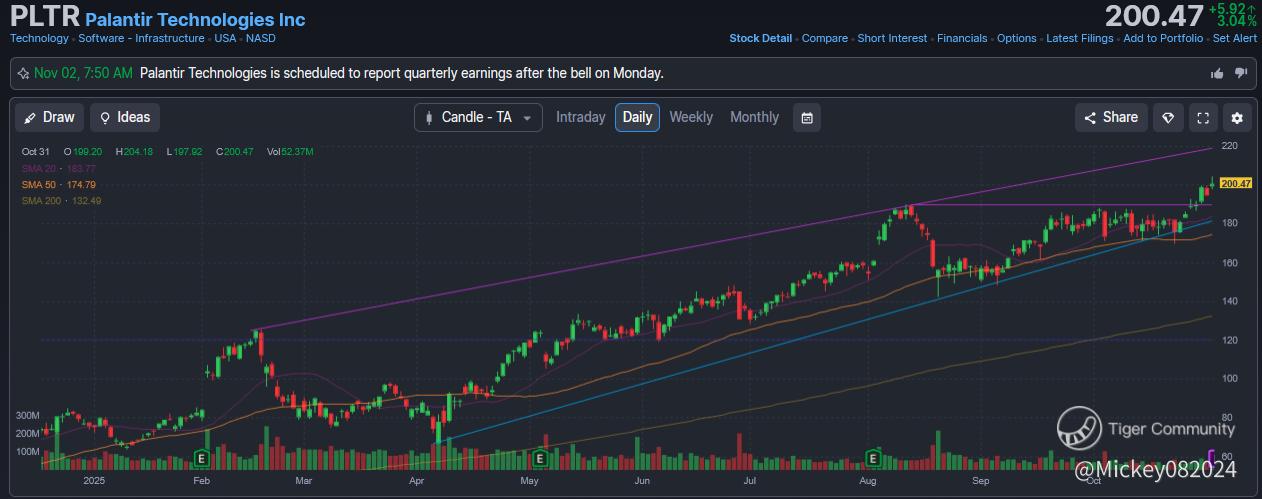The width and height of the screenshot is (1262, 499).
Task: Open Palantir Technologies Inc company link
Action: coord(196,19)
